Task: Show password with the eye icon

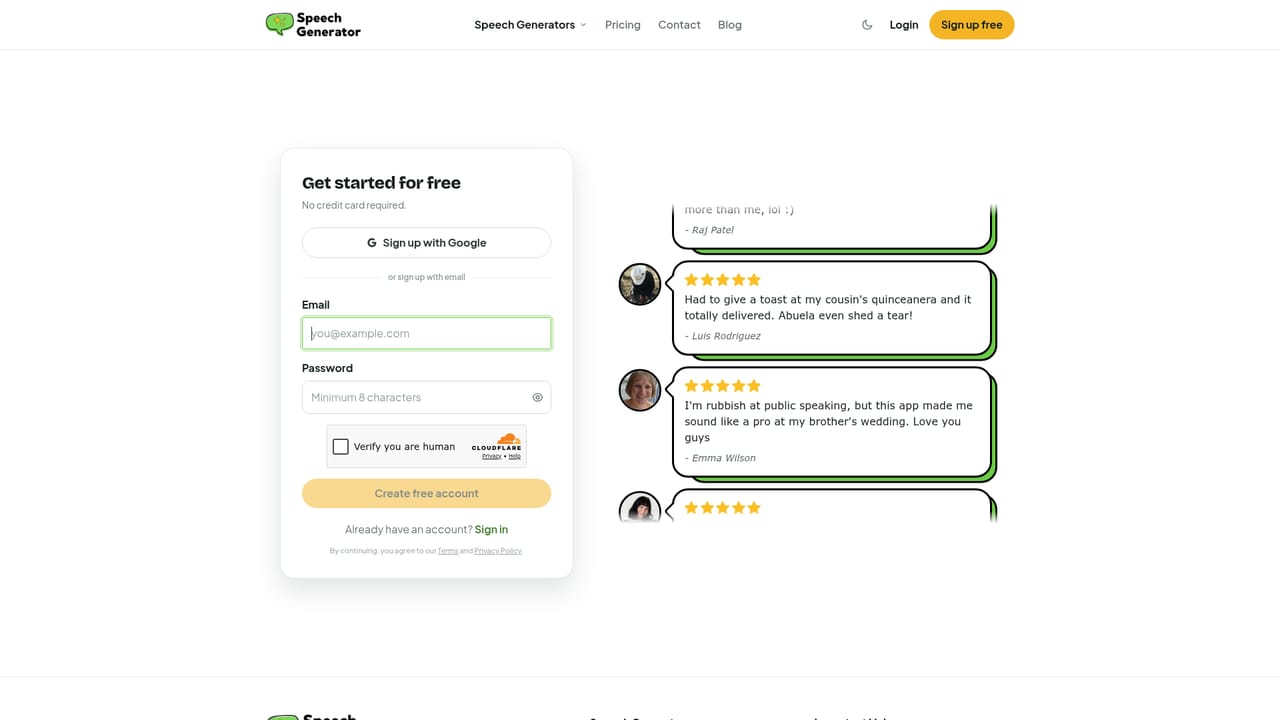Action: 537,397
